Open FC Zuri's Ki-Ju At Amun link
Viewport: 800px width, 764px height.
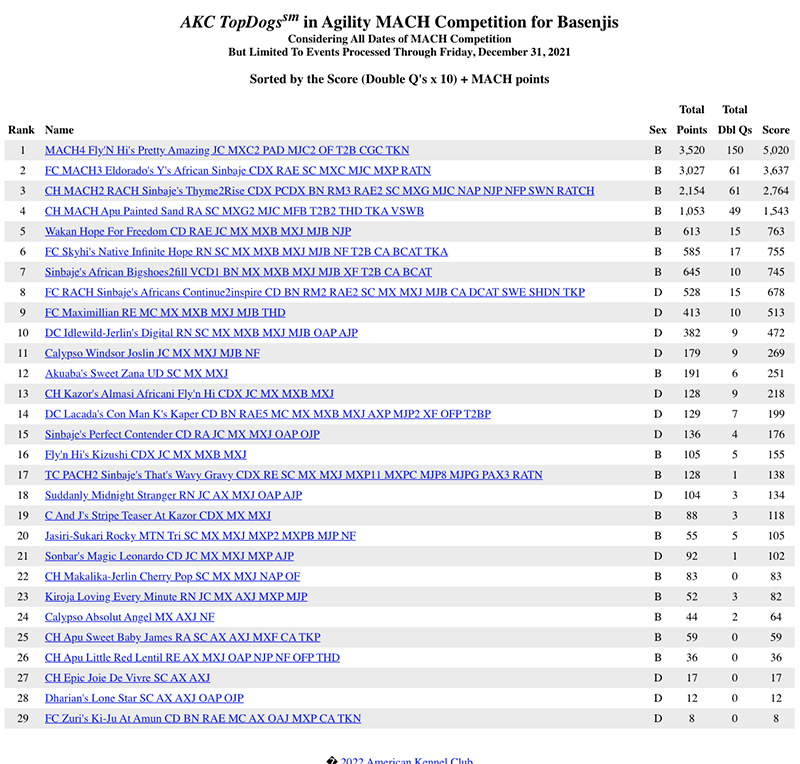203,718
